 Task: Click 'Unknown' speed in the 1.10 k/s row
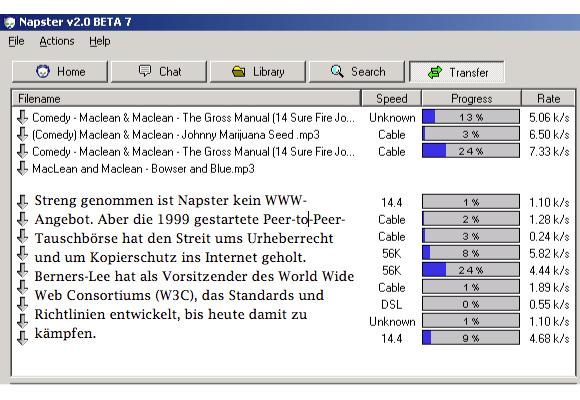(x=392, y=322)
